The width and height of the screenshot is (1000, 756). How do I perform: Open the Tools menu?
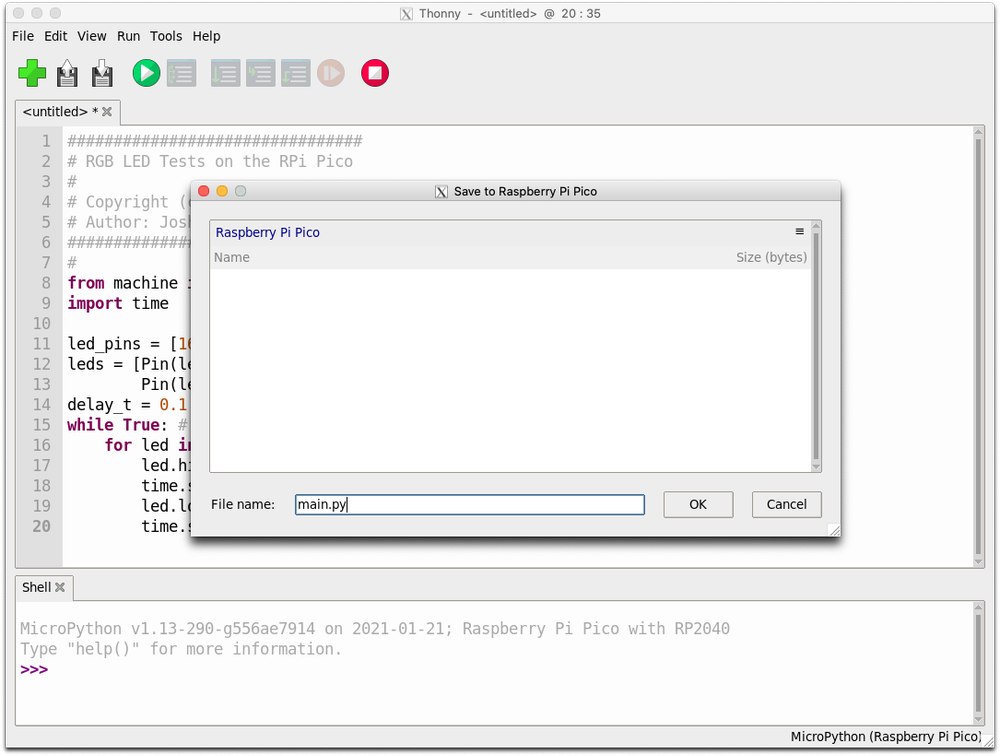[x=166, y=36]
